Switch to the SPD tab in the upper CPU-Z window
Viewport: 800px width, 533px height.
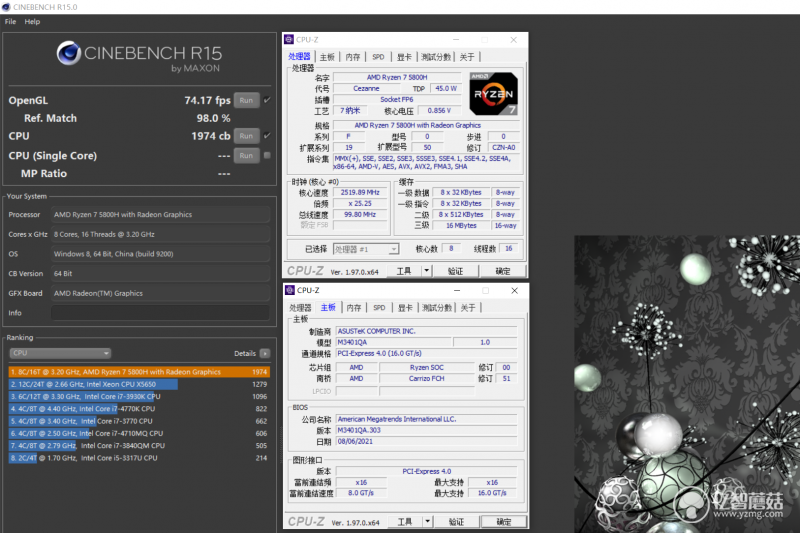[x=378, y=57]
